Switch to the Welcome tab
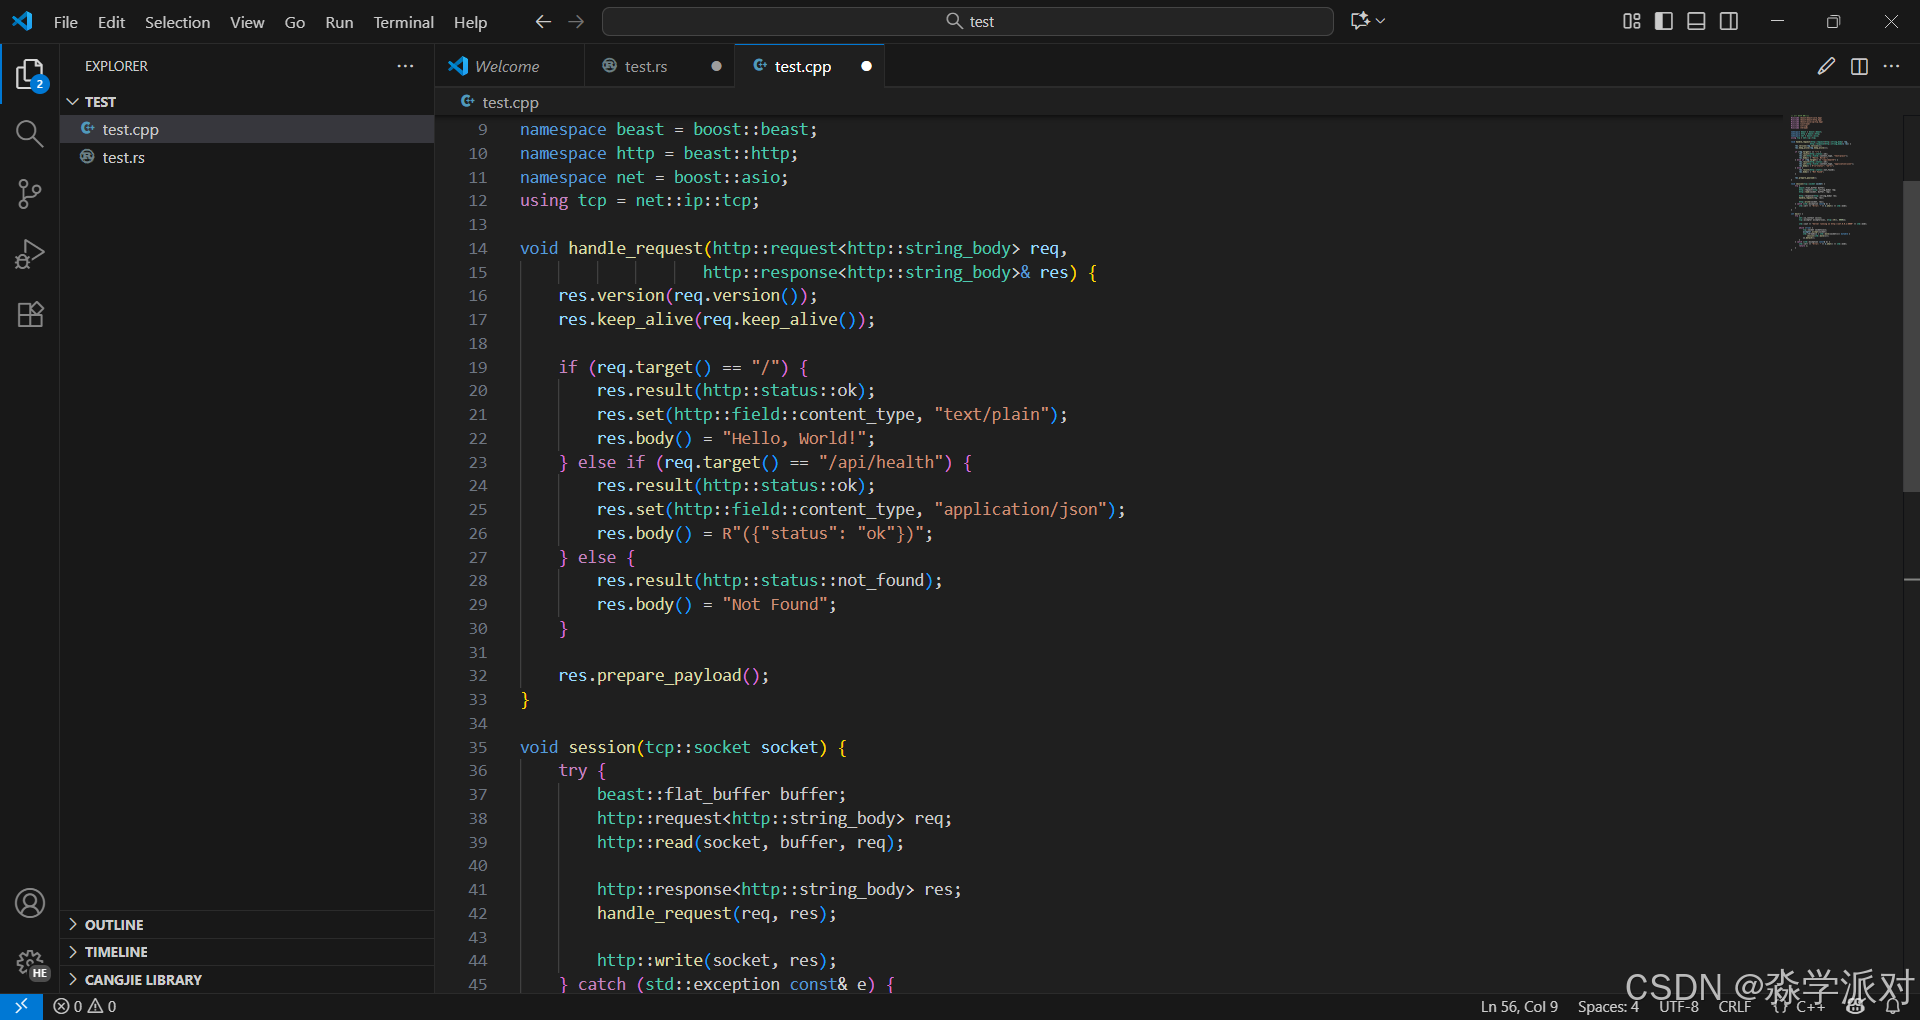Screen dimensions: 1920x1020 [x=509, y=66]
